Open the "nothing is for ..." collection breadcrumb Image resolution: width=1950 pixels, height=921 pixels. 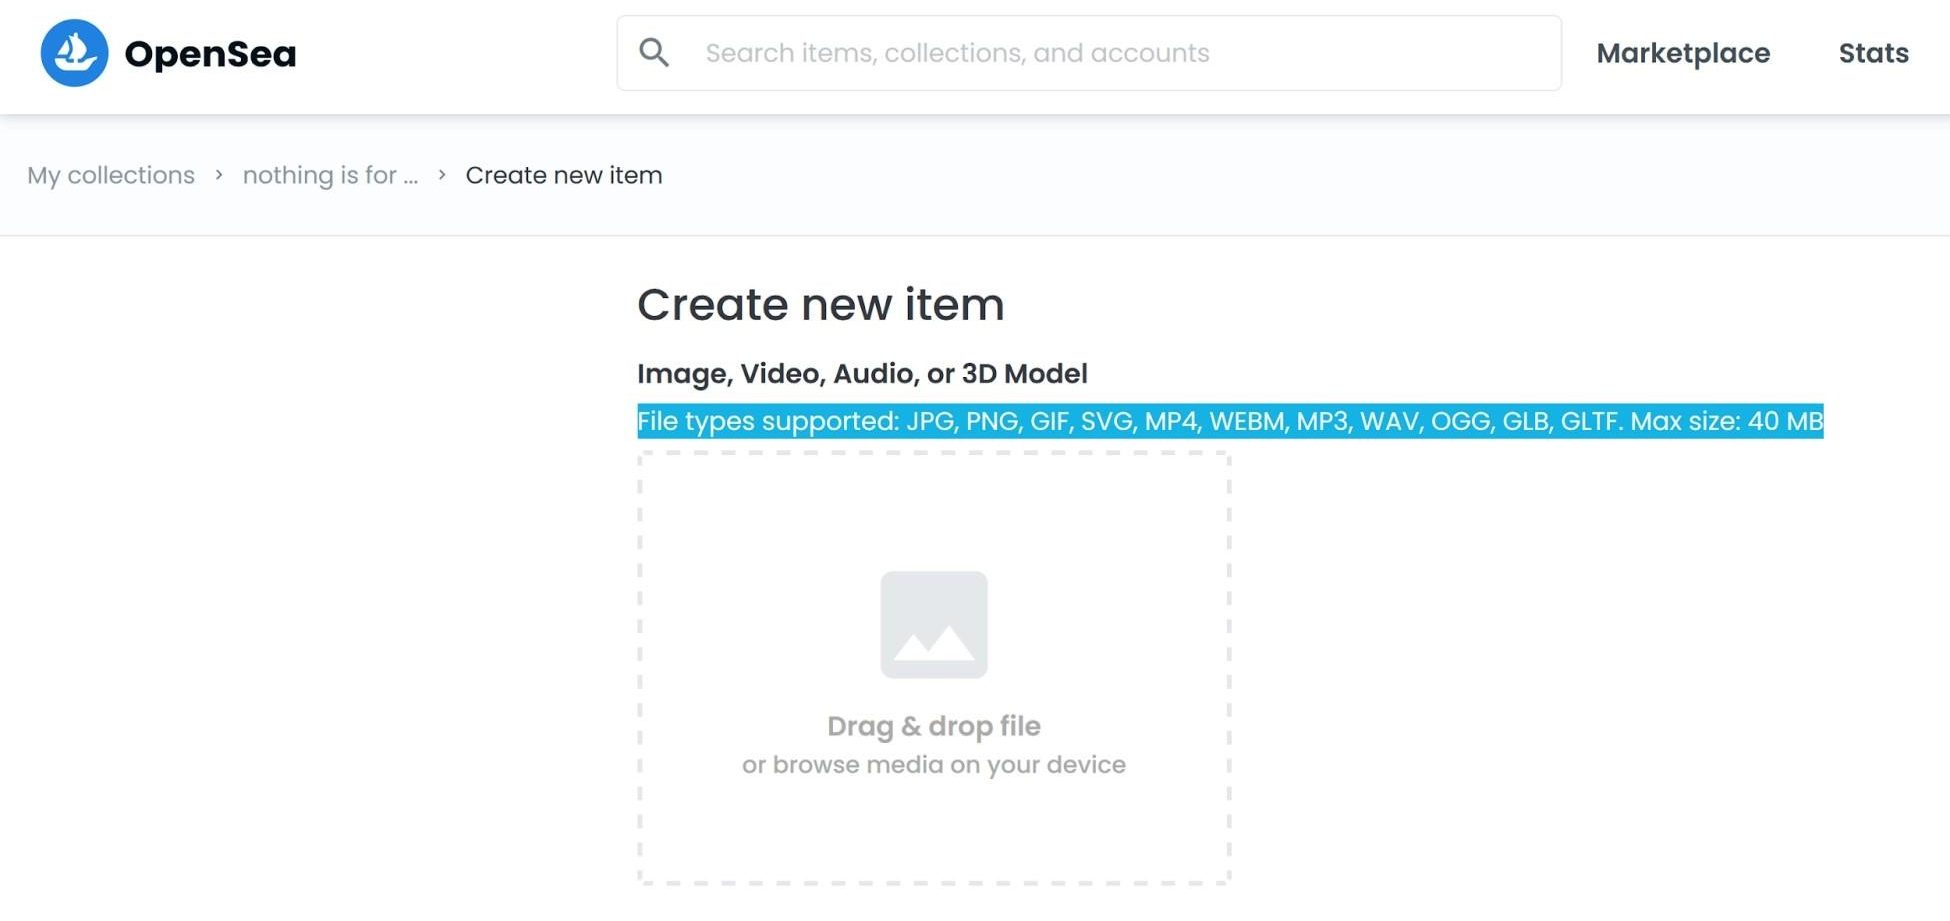click(x=330, y=175)
